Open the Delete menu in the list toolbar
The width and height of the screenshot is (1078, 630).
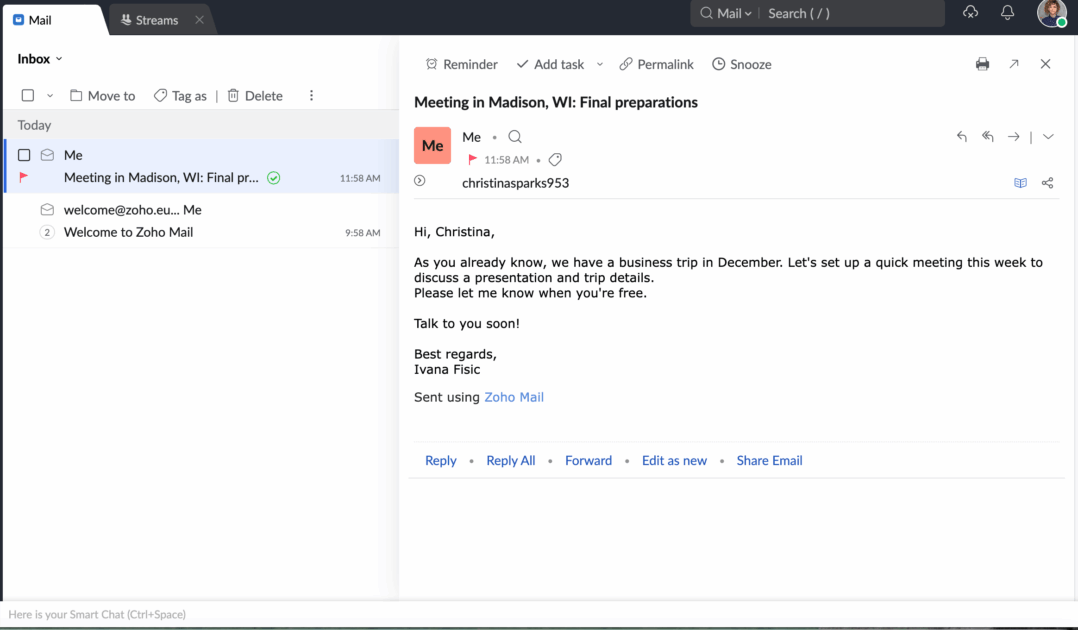(x=254, y=95)
